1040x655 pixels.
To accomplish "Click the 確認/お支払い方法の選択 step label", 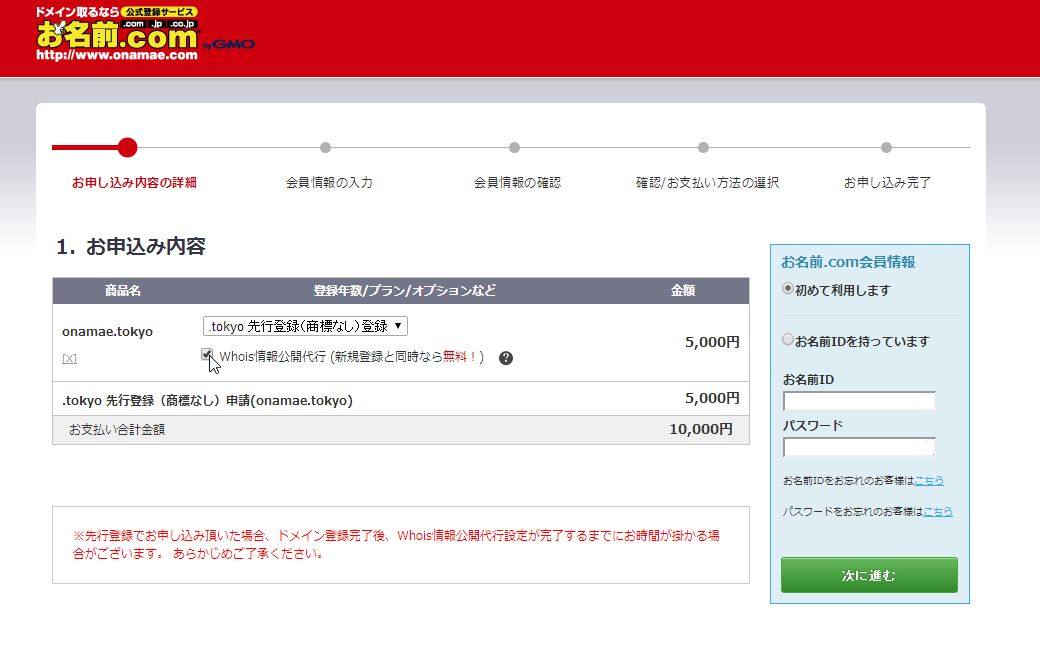I will (707, 182).
